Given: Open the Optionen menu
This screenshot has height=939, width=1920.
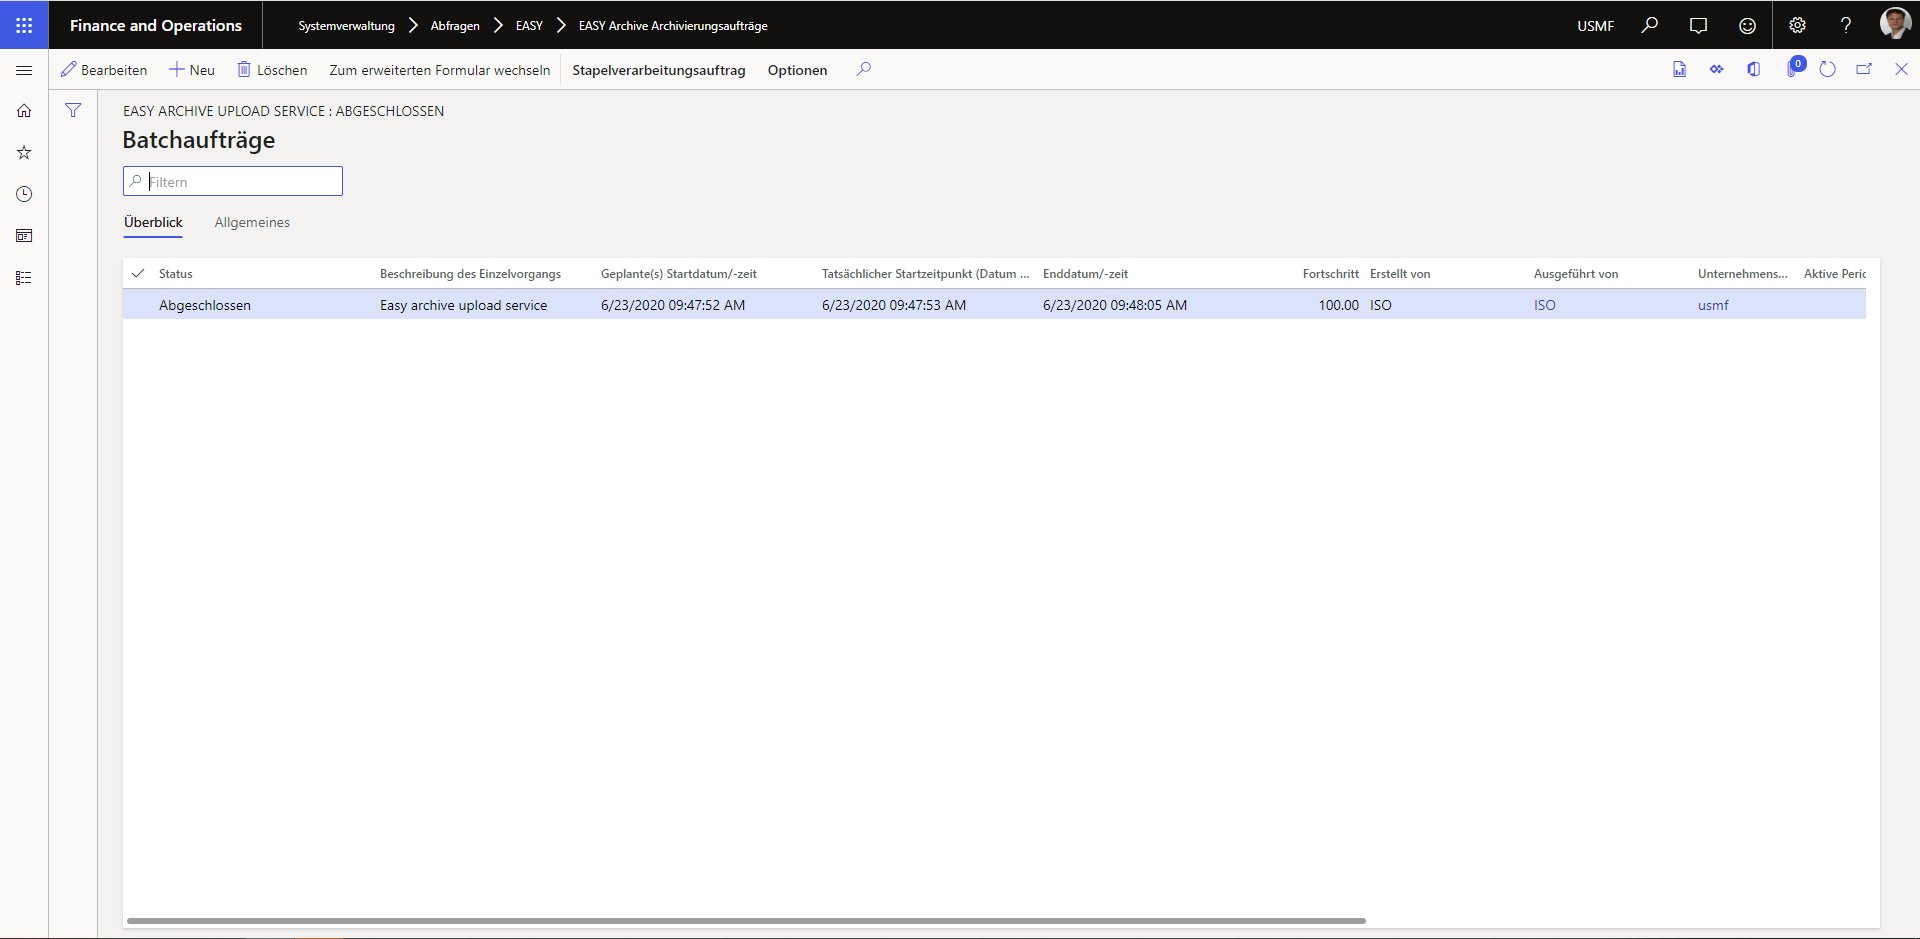Looking at the screenshot, I should pos(797,70).
